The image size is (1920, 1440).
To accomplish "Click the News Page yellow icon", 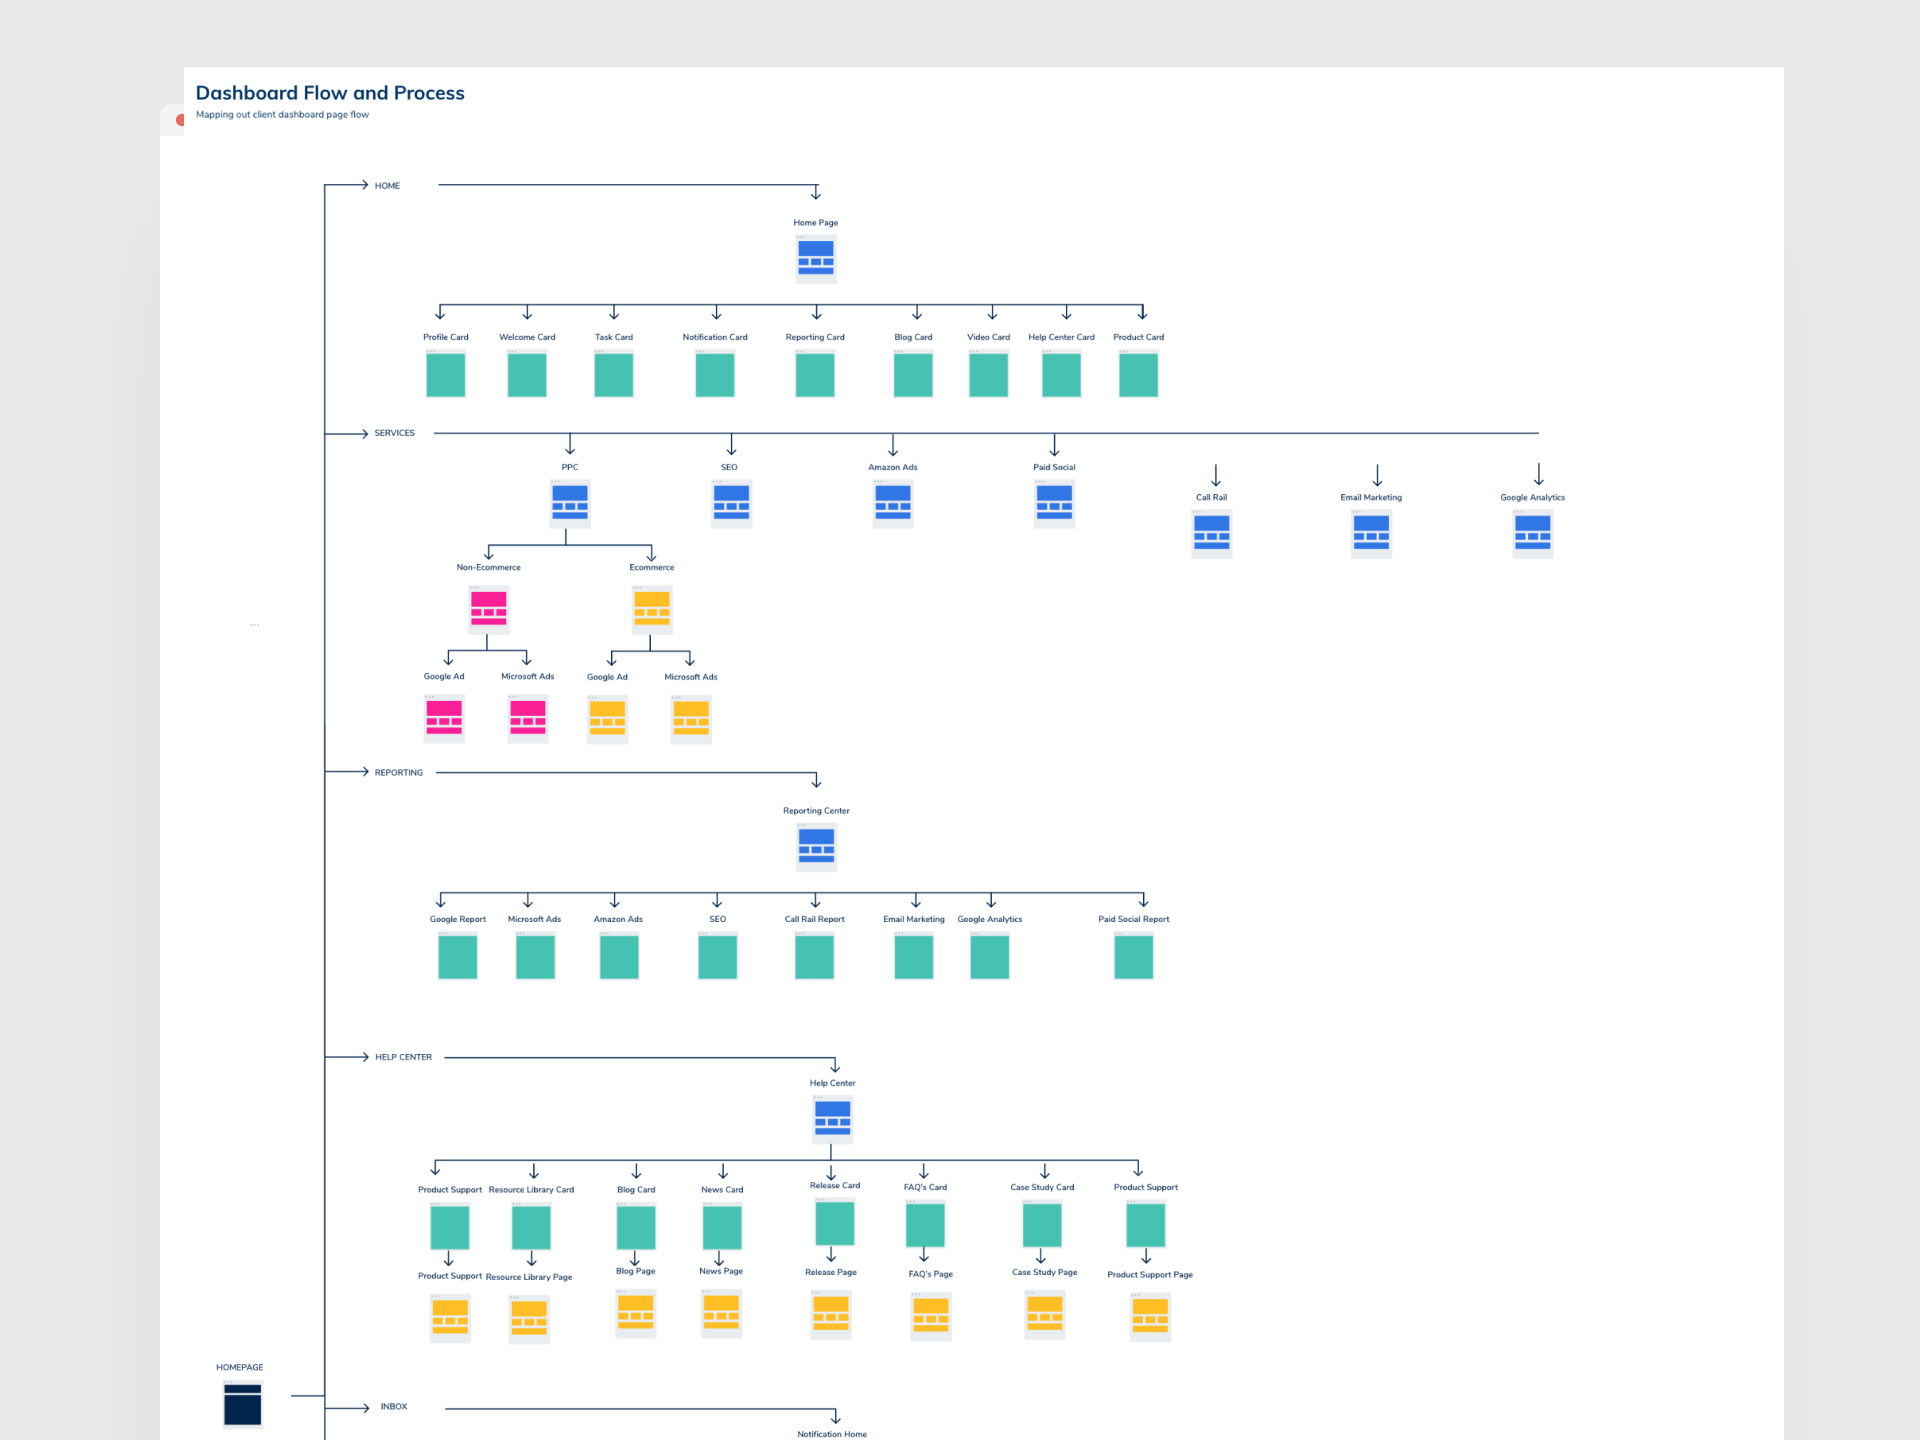I will [721, 1313].
